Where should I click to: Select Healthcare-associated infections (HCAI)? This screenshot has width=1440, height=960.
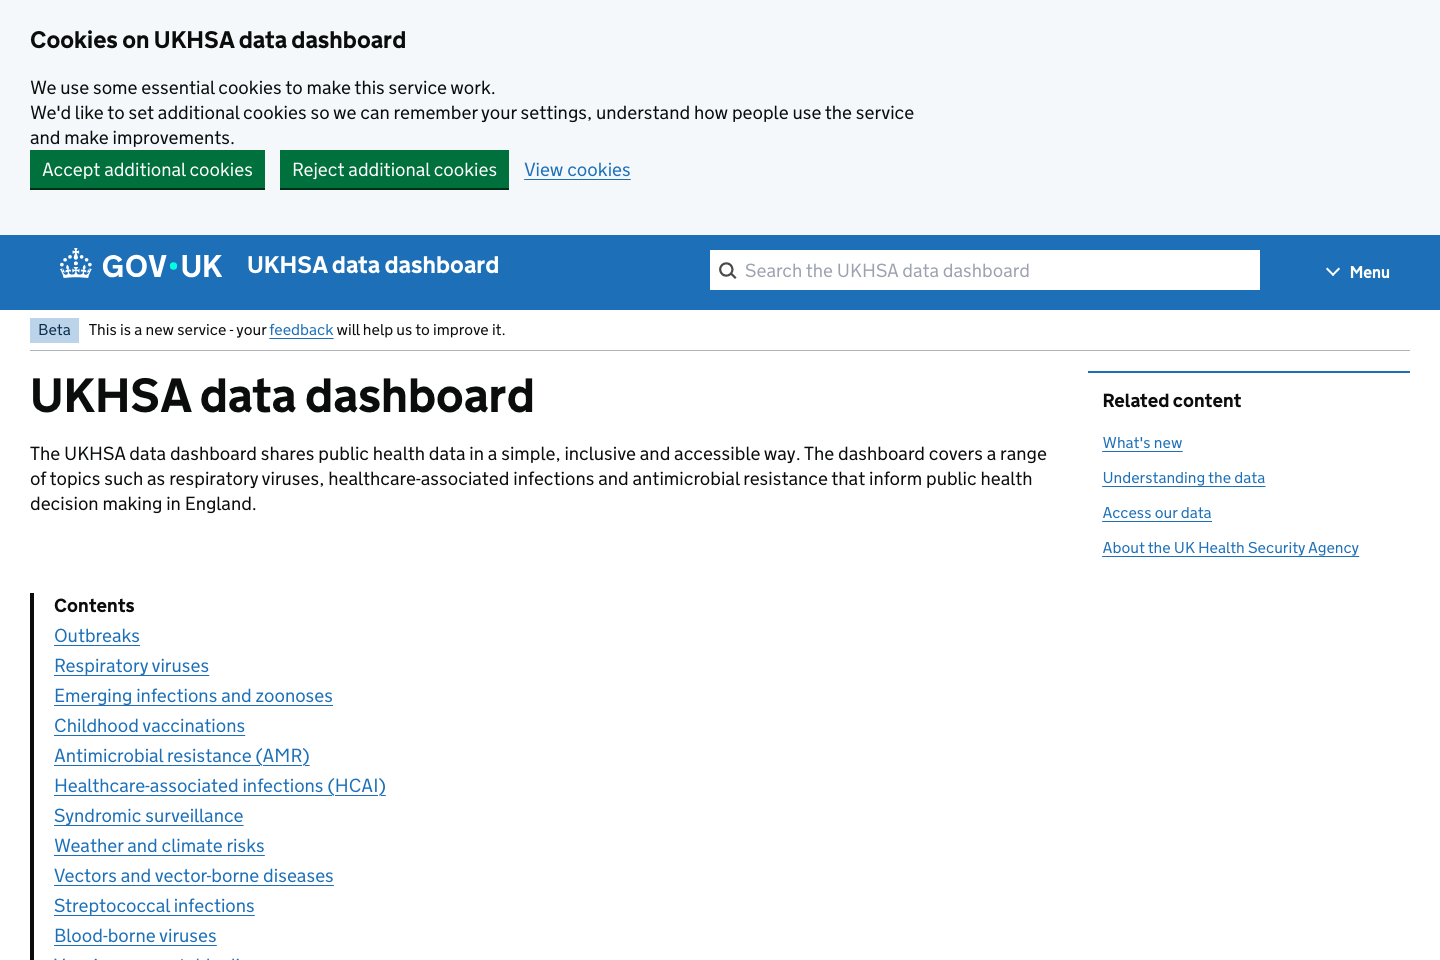click(219, 785)
